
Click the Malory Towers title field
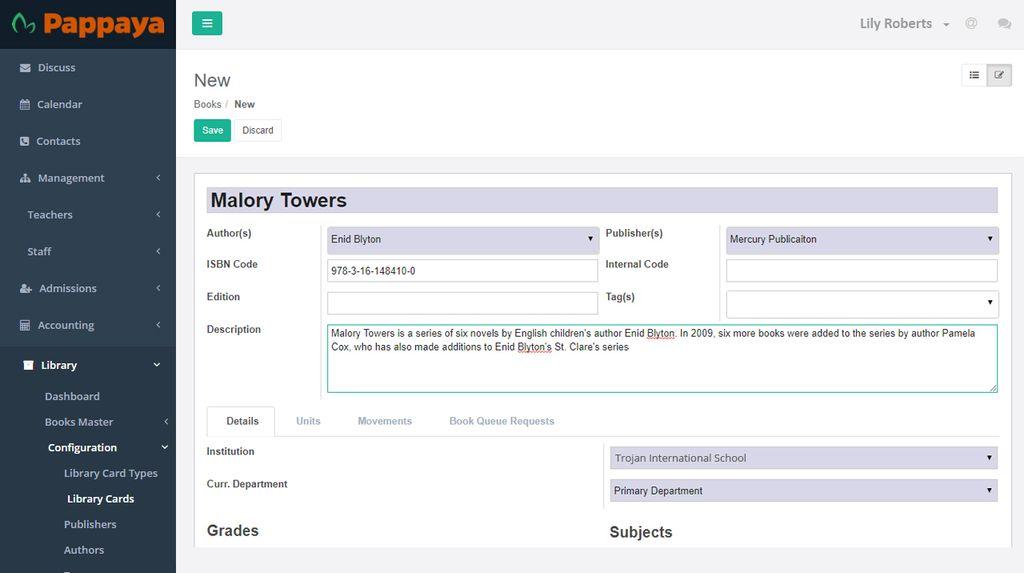(602, 201)
